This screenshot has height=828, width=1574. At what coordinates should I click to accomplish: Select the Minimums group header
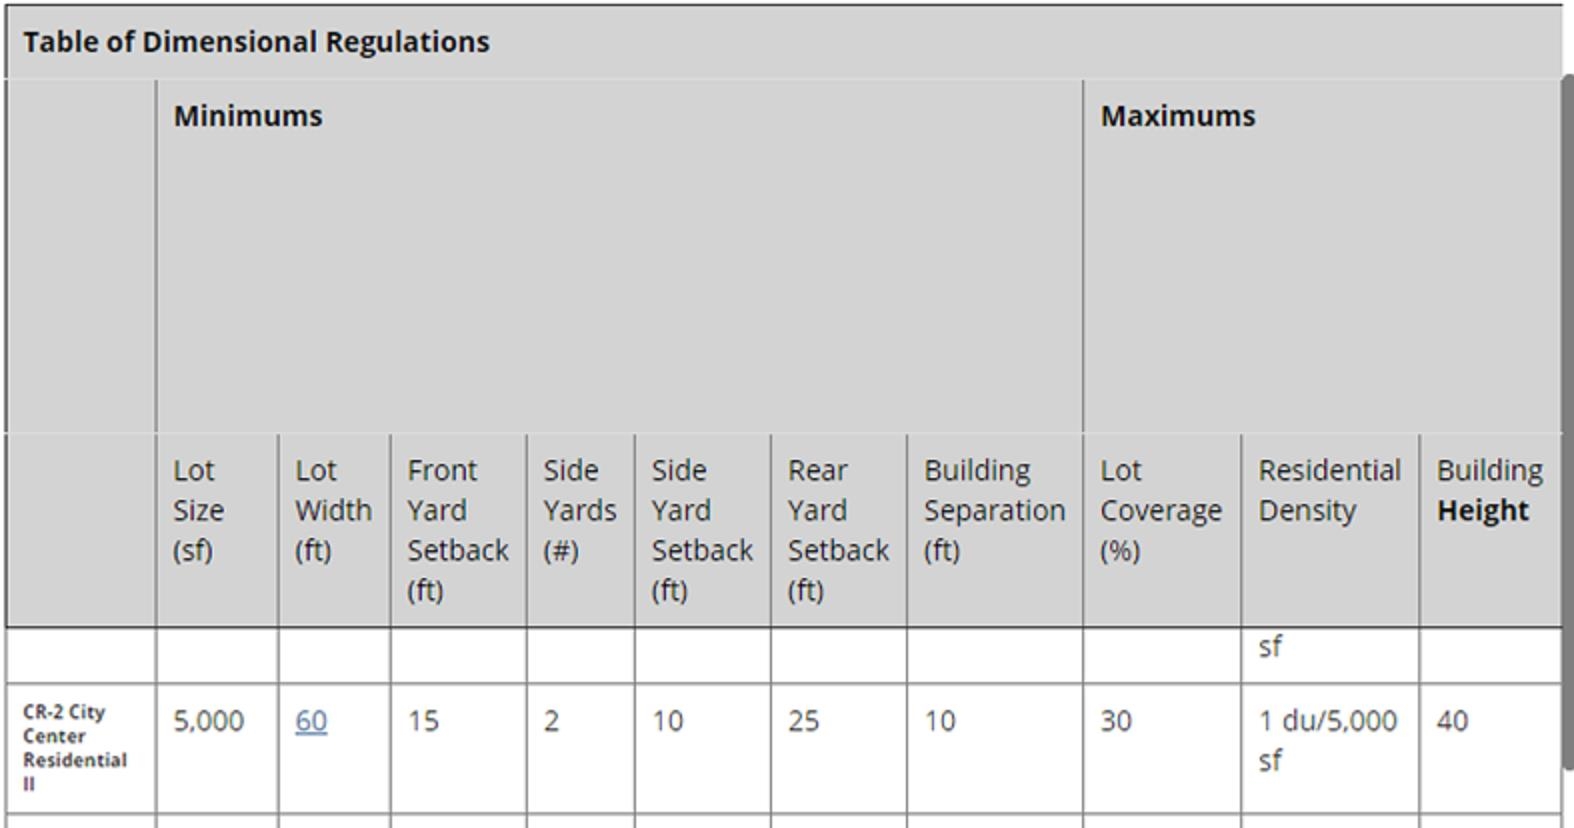point(248,116)
